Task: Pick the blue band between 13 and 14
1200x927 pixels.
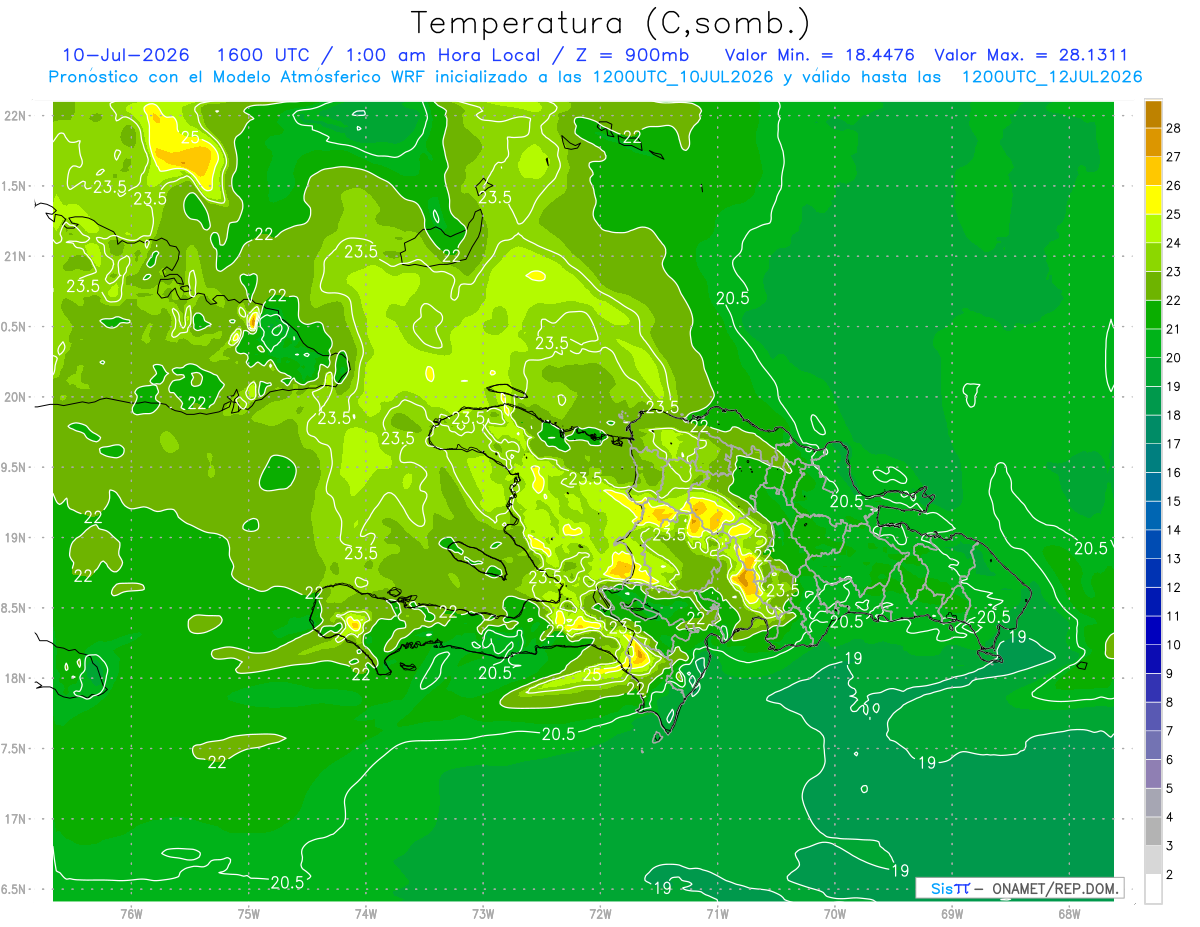Action: coord(1153,544)
